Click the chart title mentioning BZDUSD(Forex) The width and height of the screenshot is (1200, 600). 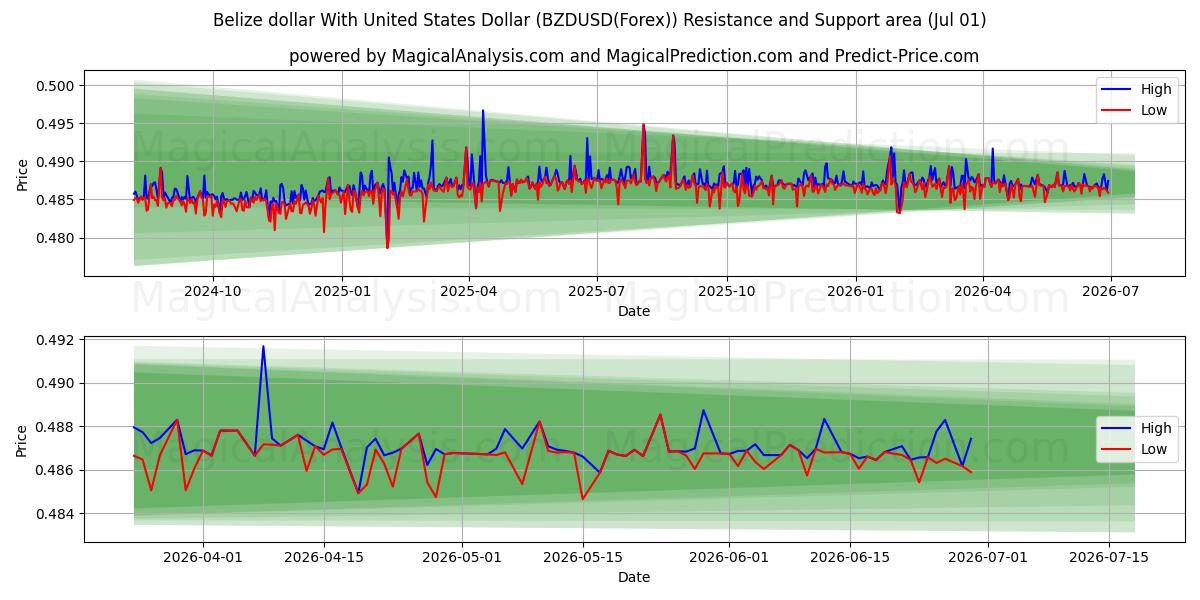tap(600, 20)
